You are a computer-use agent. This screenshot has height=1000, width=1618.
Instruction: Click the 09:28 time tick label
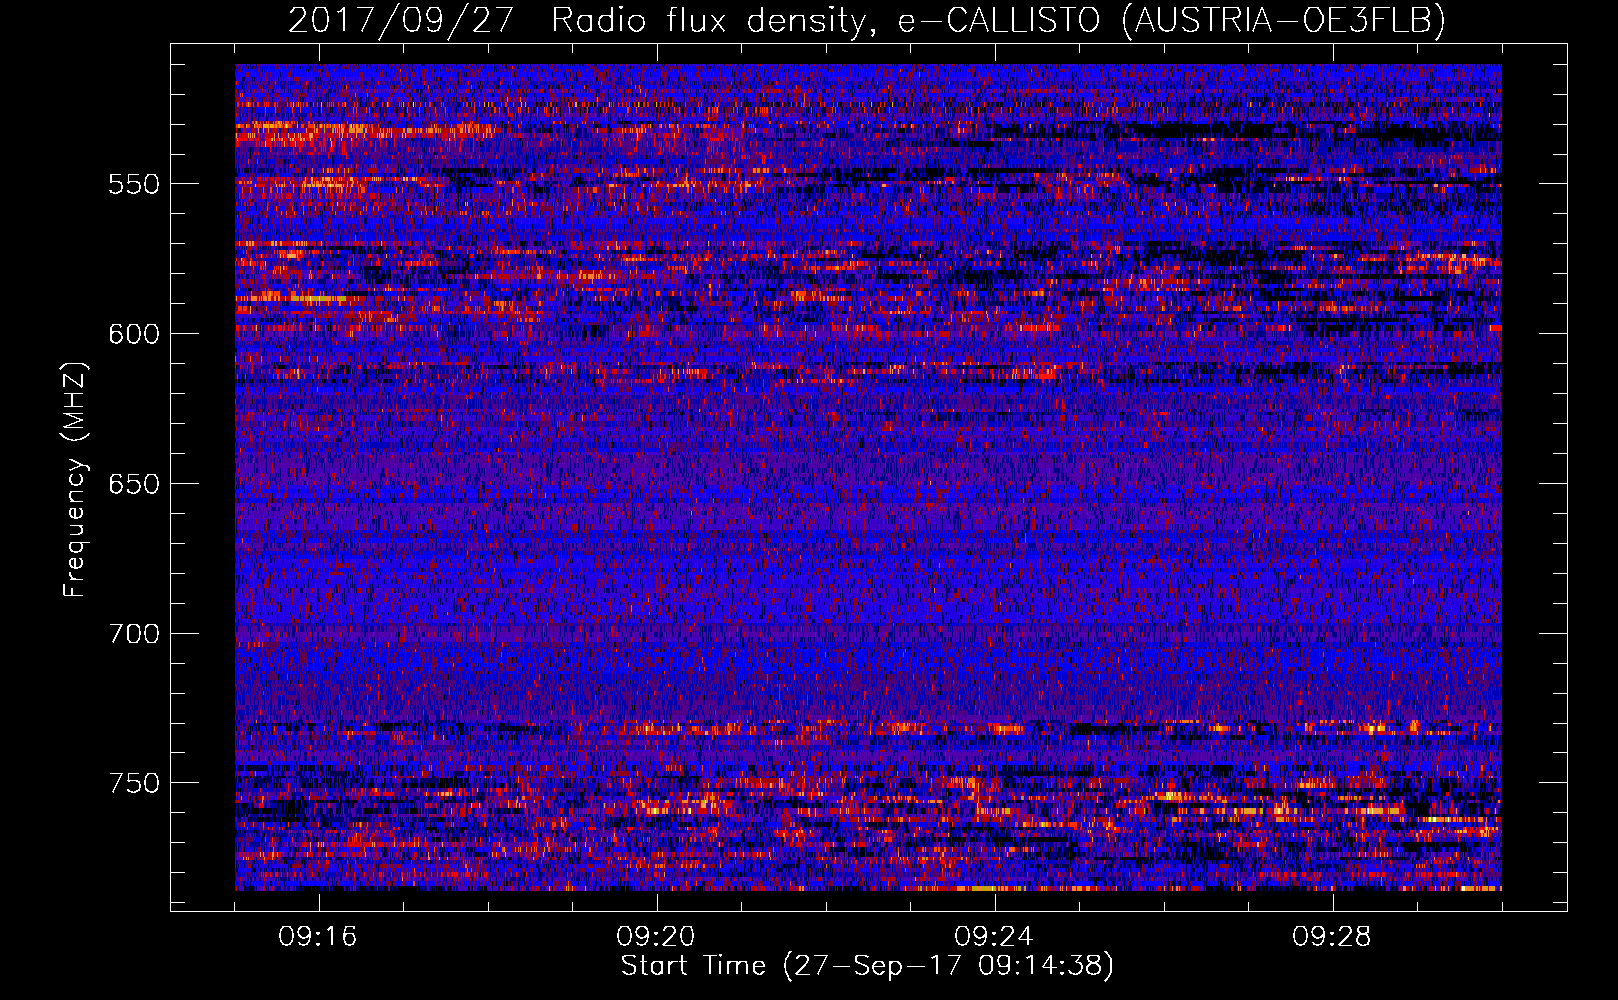[x=1332, y=937]
